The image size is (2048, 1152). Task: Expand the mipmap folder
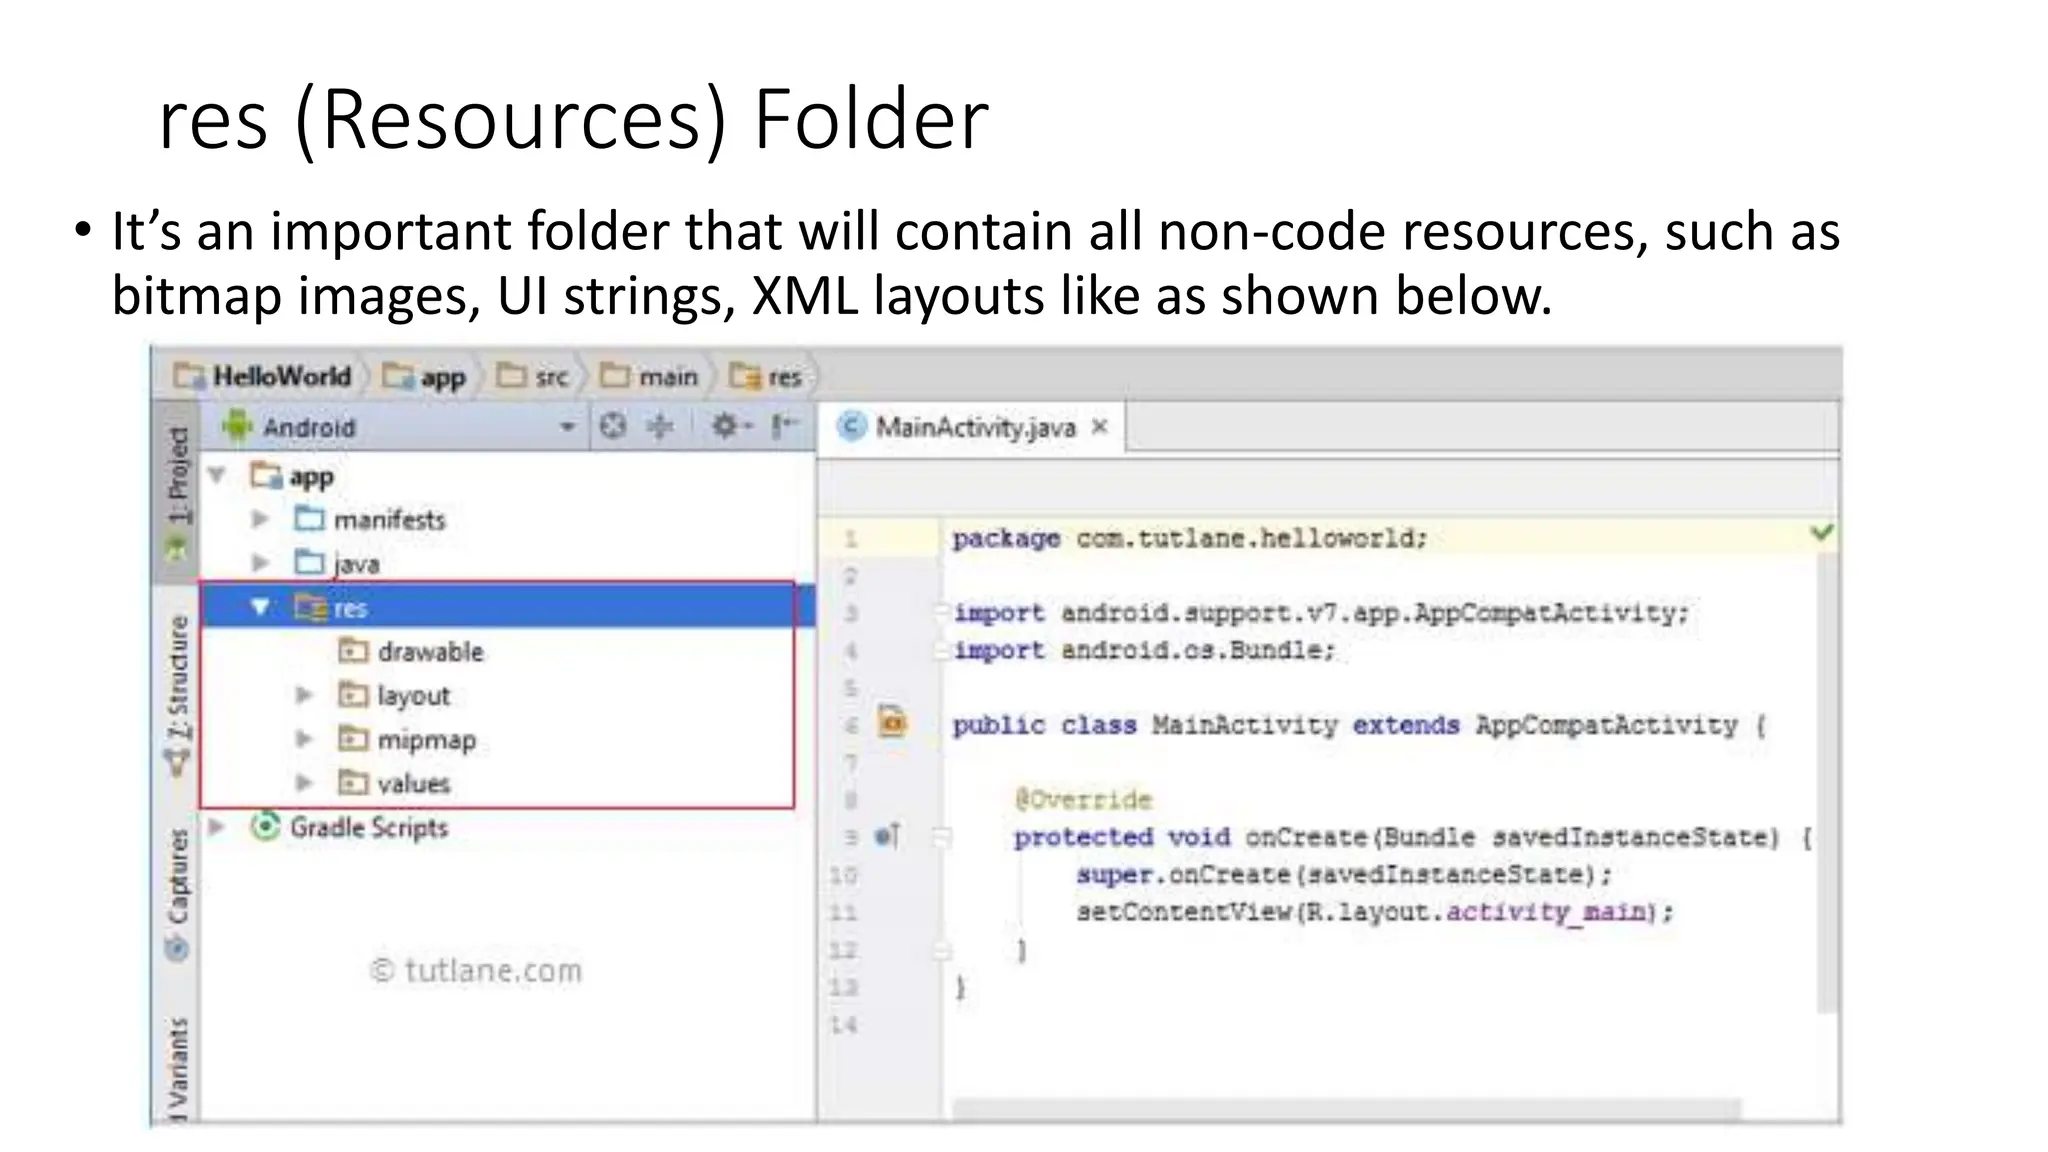click(x=304, y=739)
